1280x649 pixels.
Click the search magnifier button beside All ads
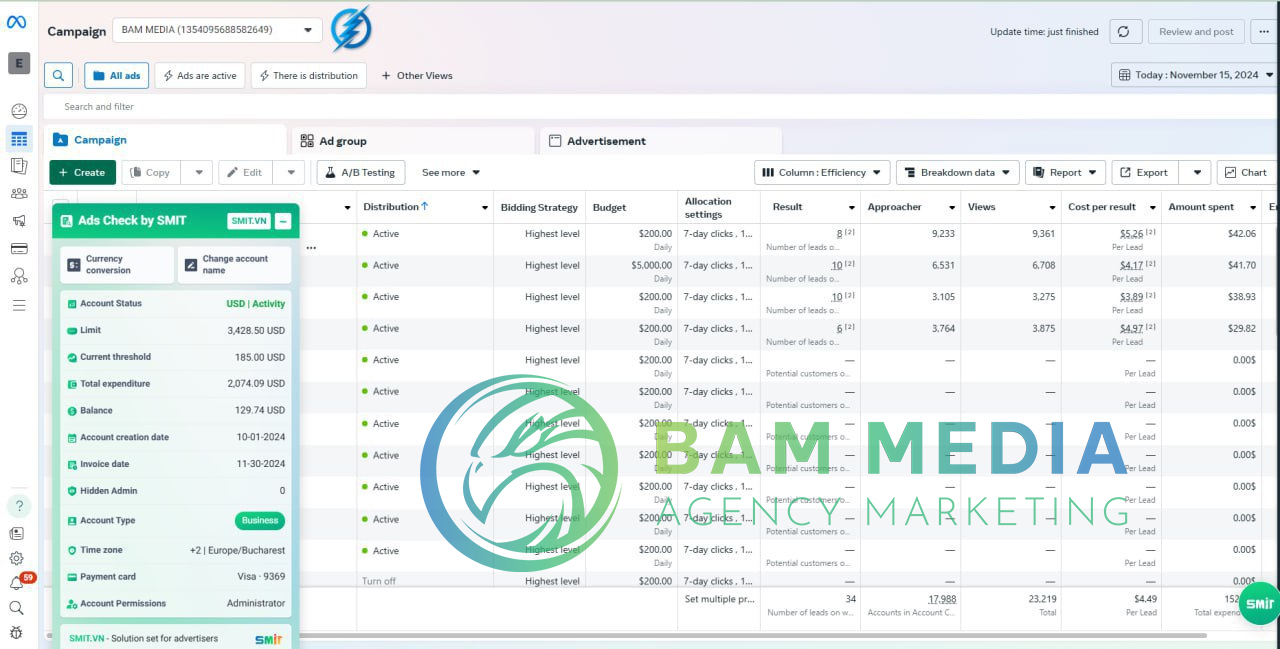(x=59, y=75)
